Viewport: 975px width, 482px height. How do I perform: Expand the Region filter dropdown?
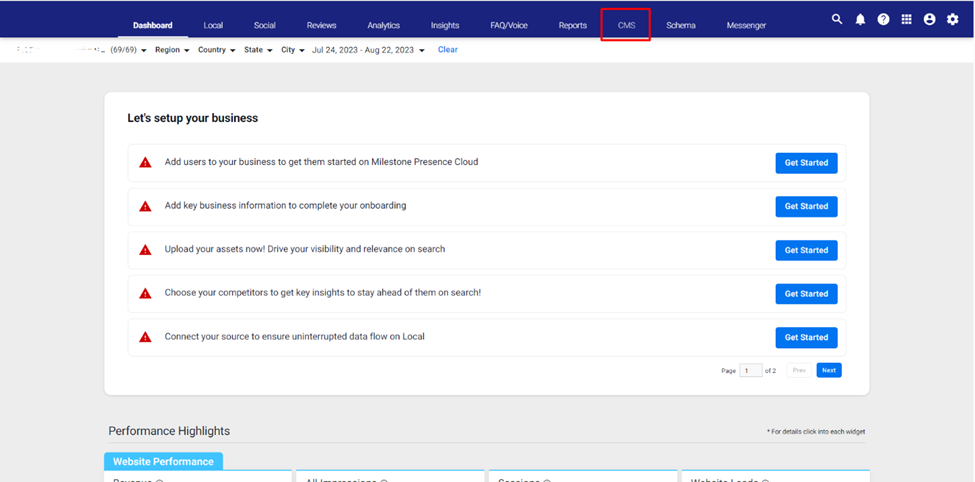coord(172,50)
